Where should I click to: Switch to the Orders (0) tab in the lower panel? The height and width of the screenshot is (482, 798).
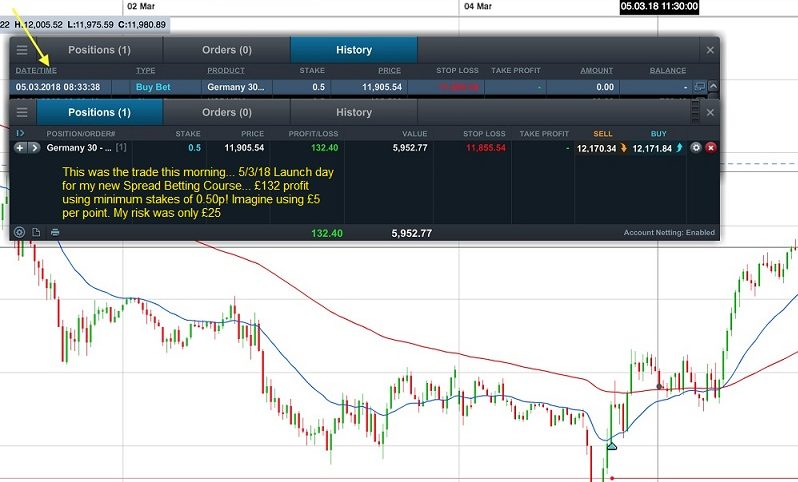click(x=226, y=113)
